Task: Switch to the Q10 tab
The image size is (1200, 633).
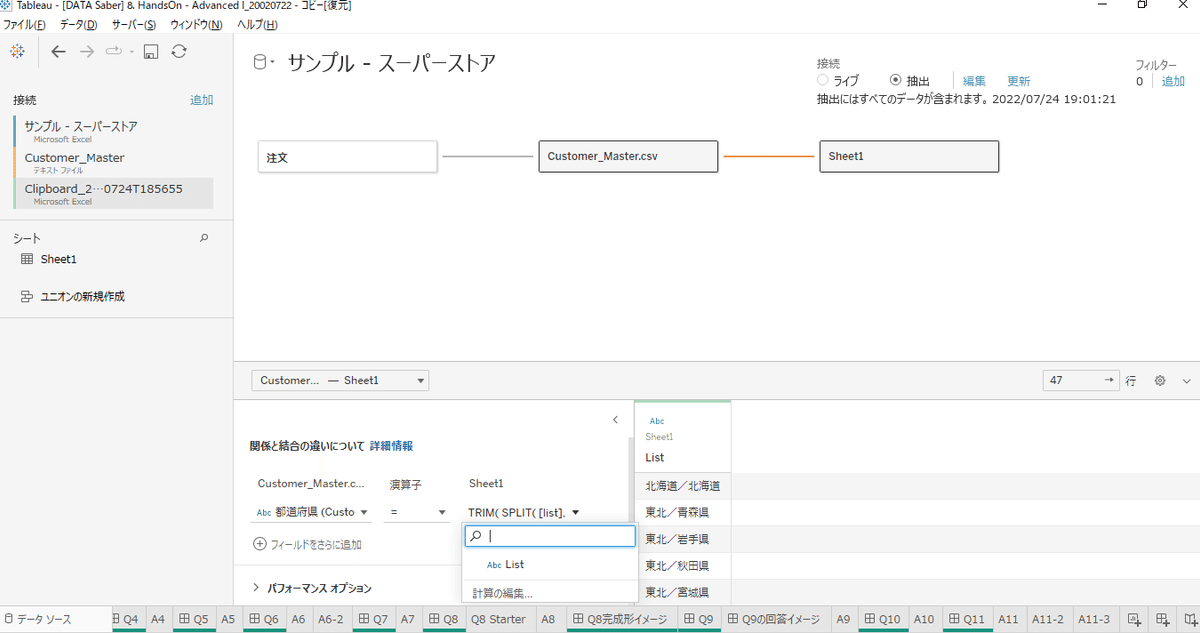Action: pos(883,619)
